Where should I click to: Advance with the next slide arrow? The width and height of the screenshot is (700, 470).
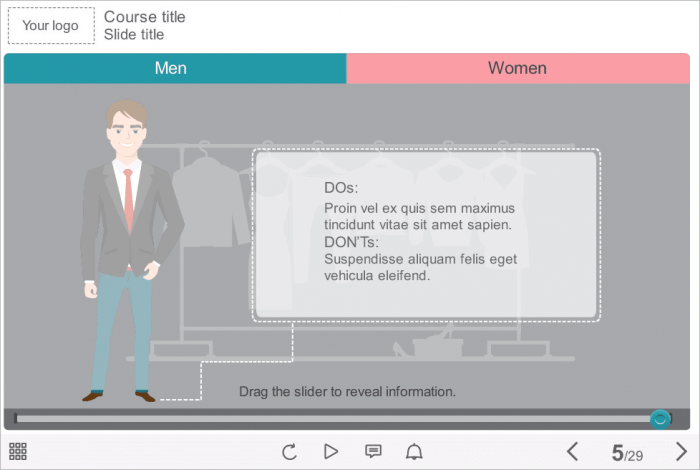(x=681, y=452)
